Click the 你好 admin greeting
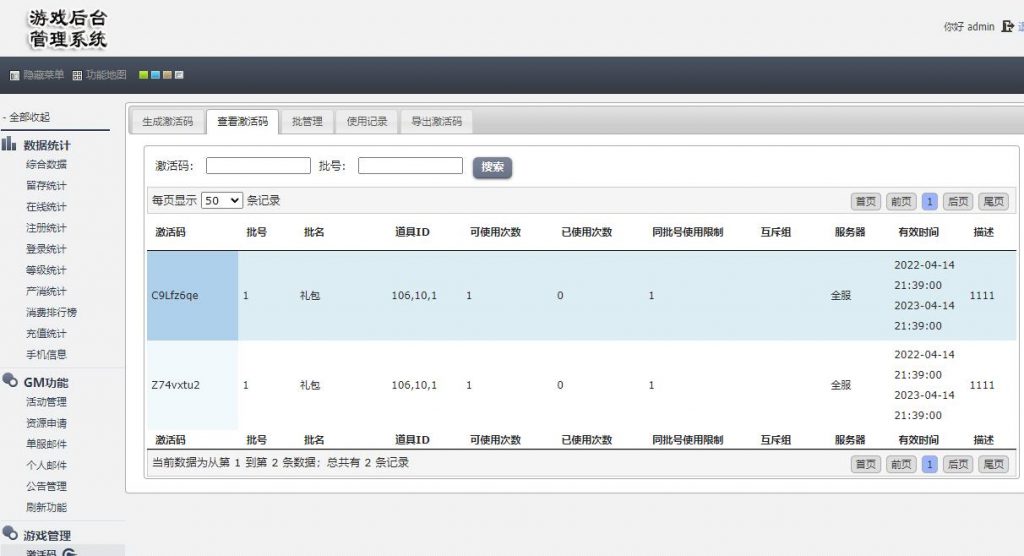Screen dimensions: 1024x556 [x=969, y=27]
